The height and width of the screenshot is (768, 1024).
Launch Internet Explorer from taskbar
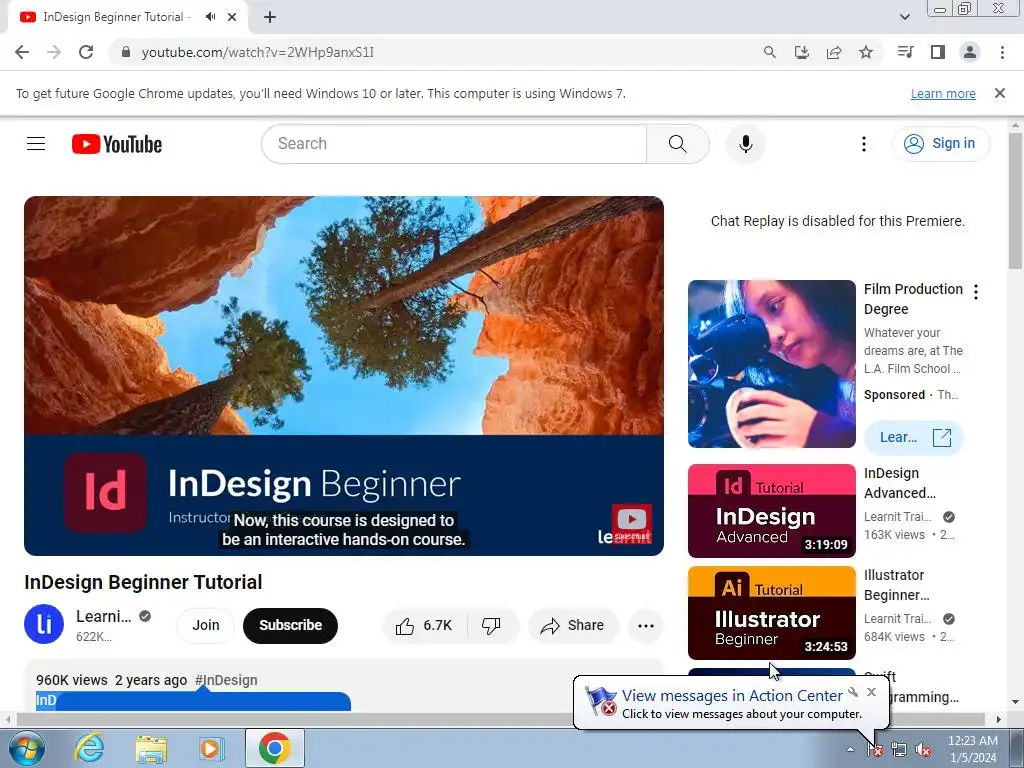click(x=90, y=748)
